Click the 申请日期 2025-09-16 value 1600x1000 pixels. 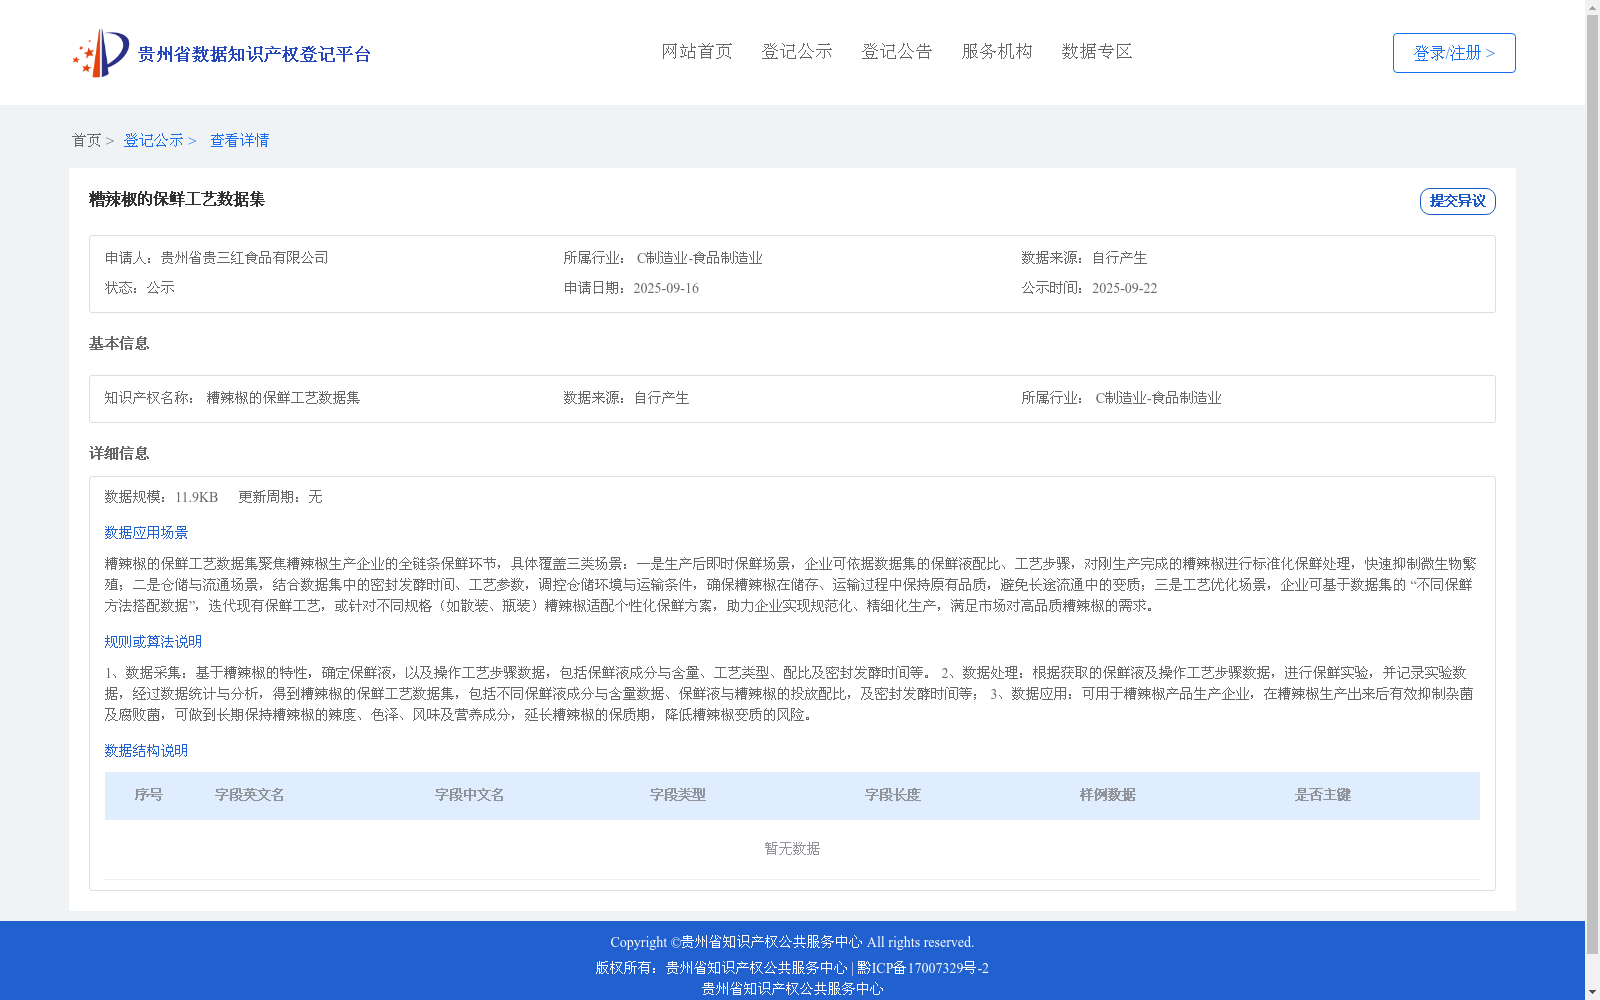pos(666,288)
